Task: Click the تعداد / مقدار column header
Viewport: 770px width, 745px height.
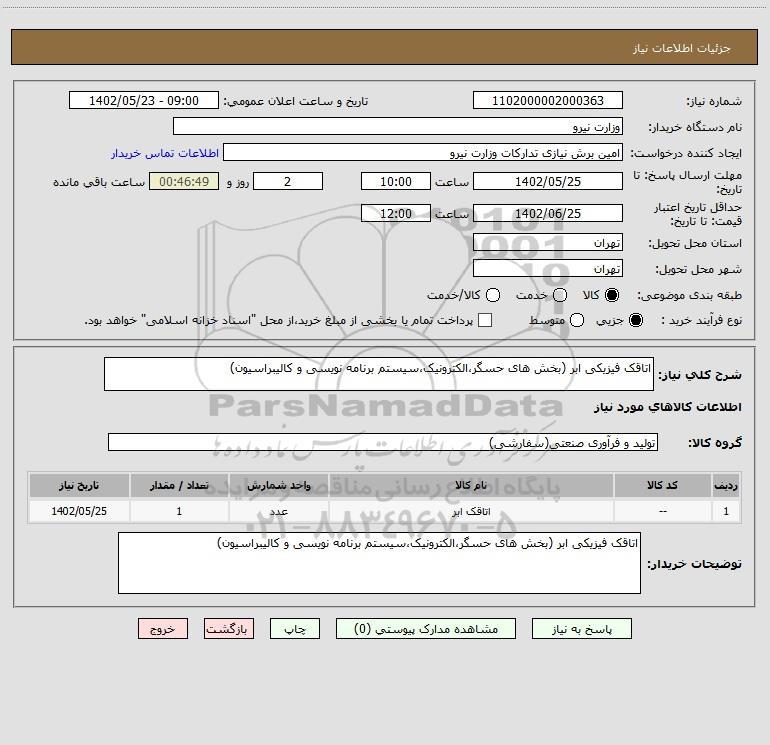Action: [179, 485]
